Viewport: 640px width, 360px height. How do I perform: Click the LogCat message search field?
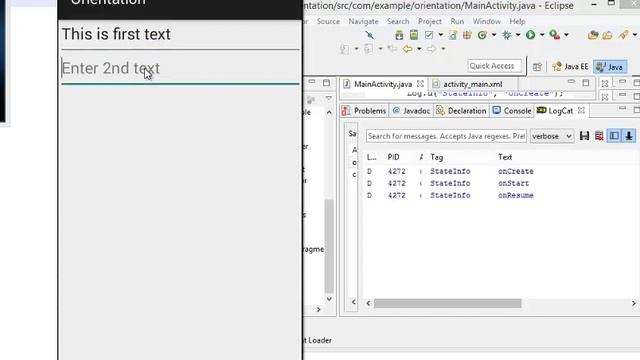(446, 136)
